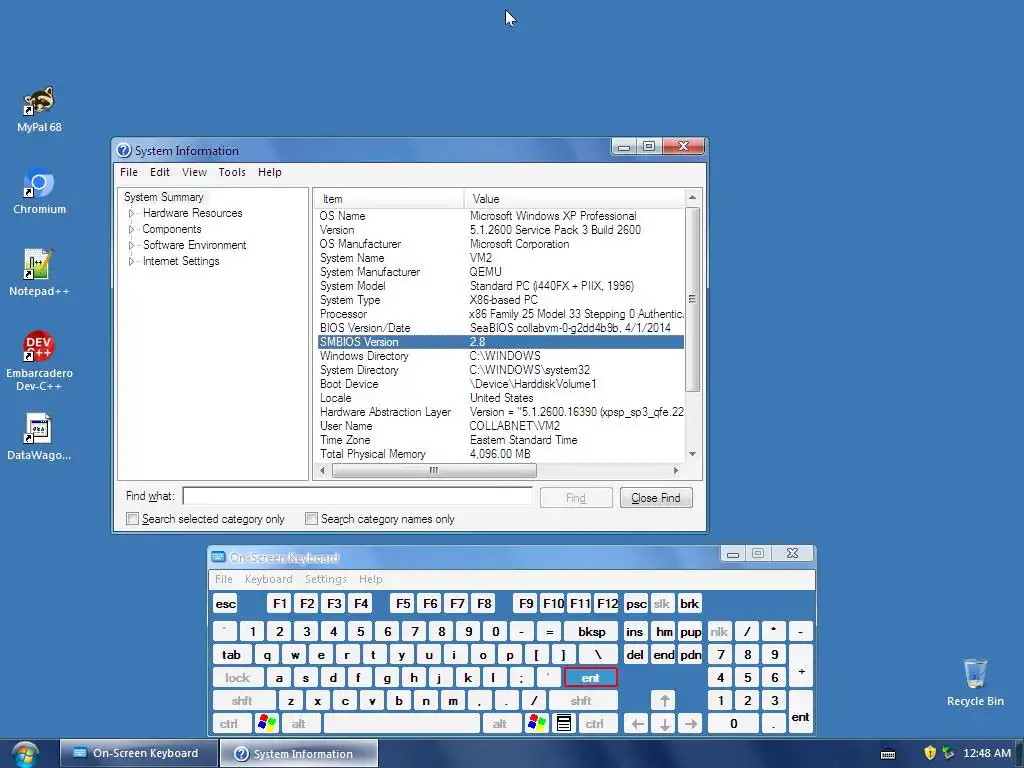This screenshot has width=1024, height=768.
Task: Launch Chromium from the desktop
Action: (39, 191)
